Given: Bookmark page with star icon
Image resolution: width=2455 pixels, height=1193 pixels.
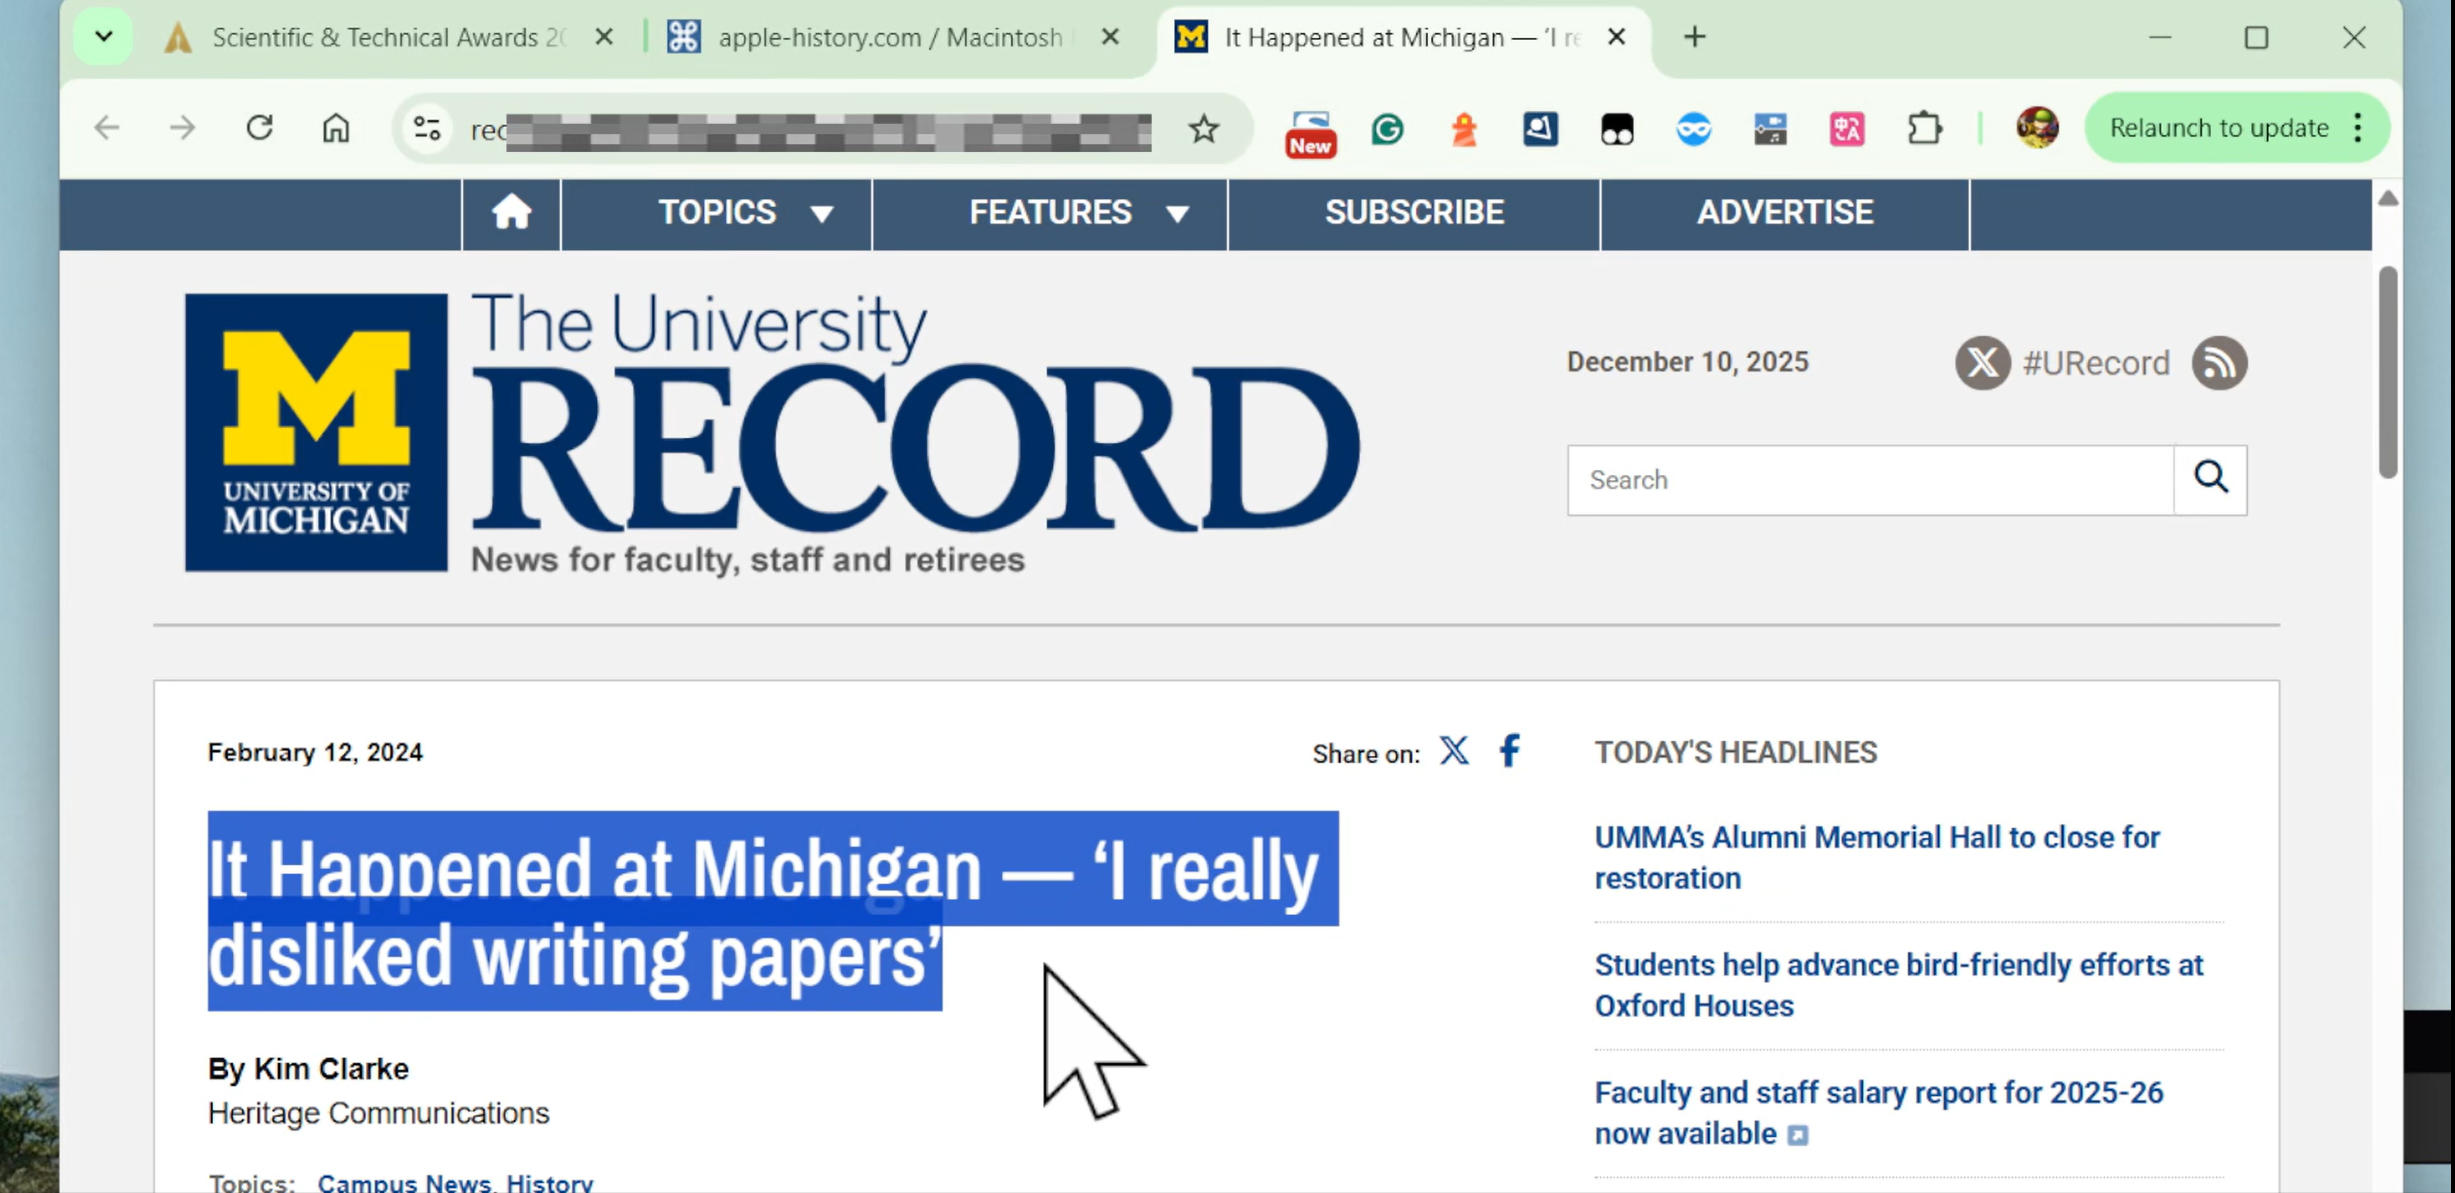Looking at the screenshot, I should 1204,129.
